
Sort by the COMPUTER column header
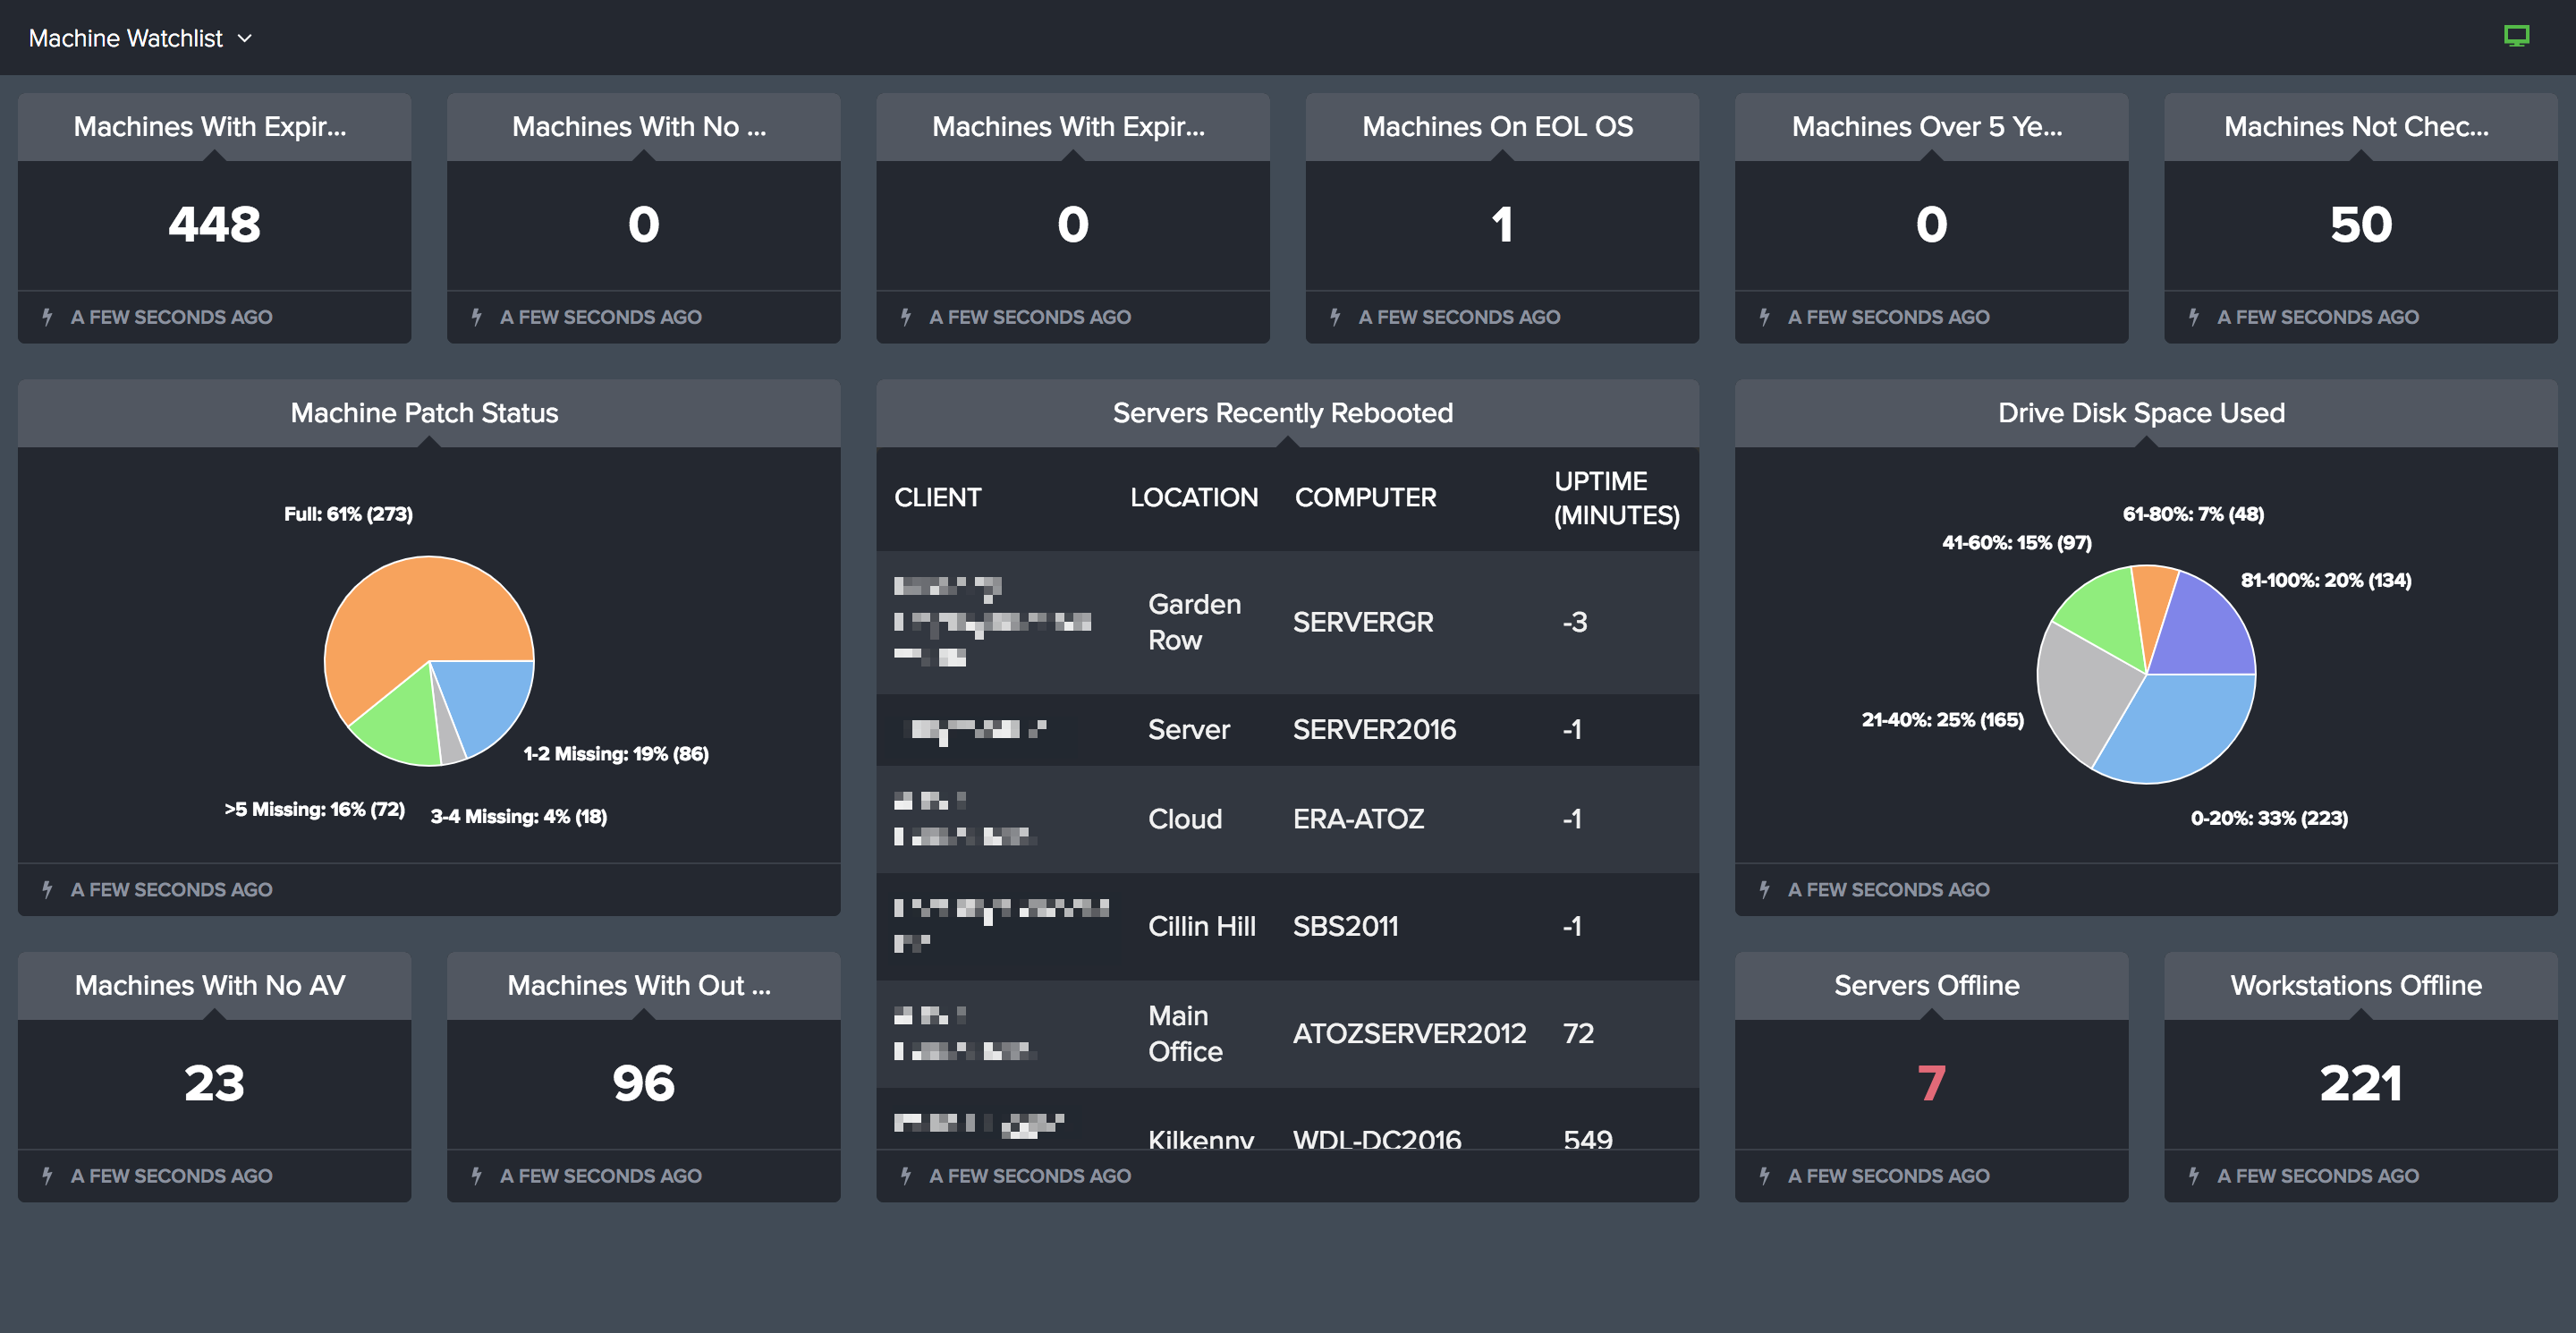click(1365, 498)
